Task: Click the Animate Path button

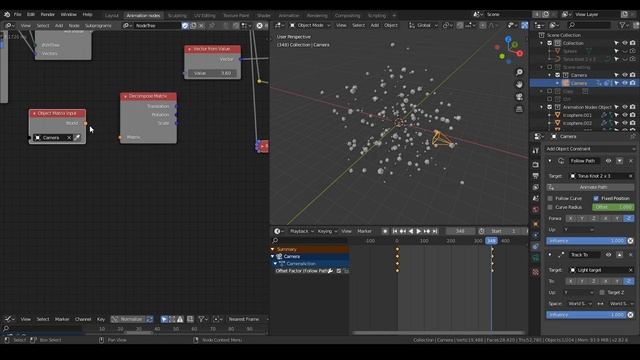Action: point(590,187)
